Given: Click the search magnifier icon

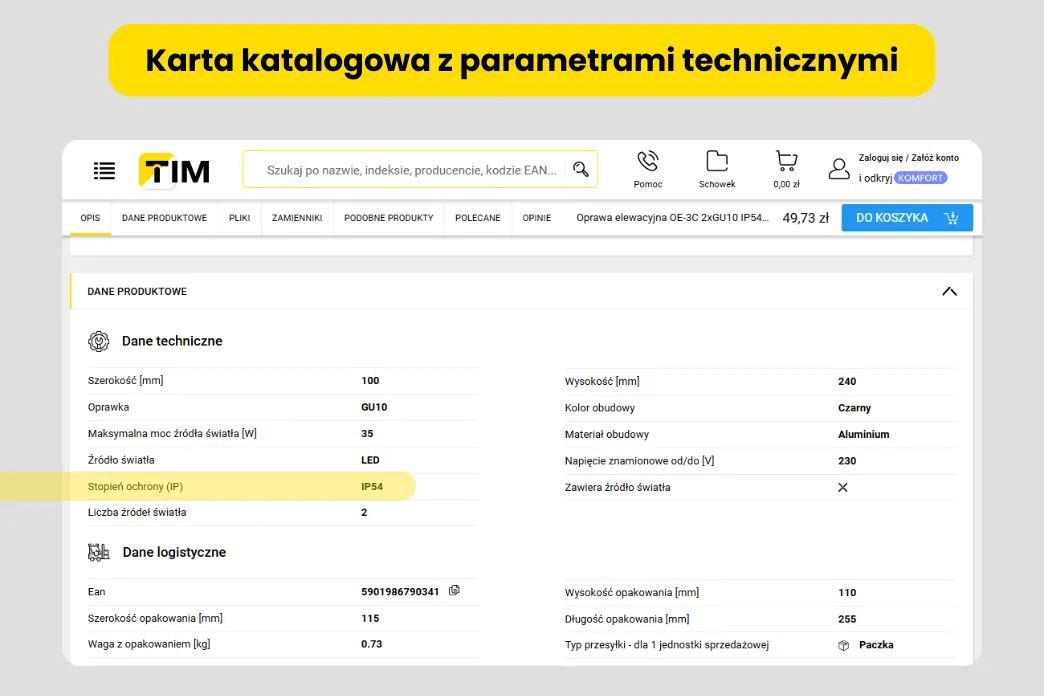Looking at the screenshot, I should [x=581, y=169].
